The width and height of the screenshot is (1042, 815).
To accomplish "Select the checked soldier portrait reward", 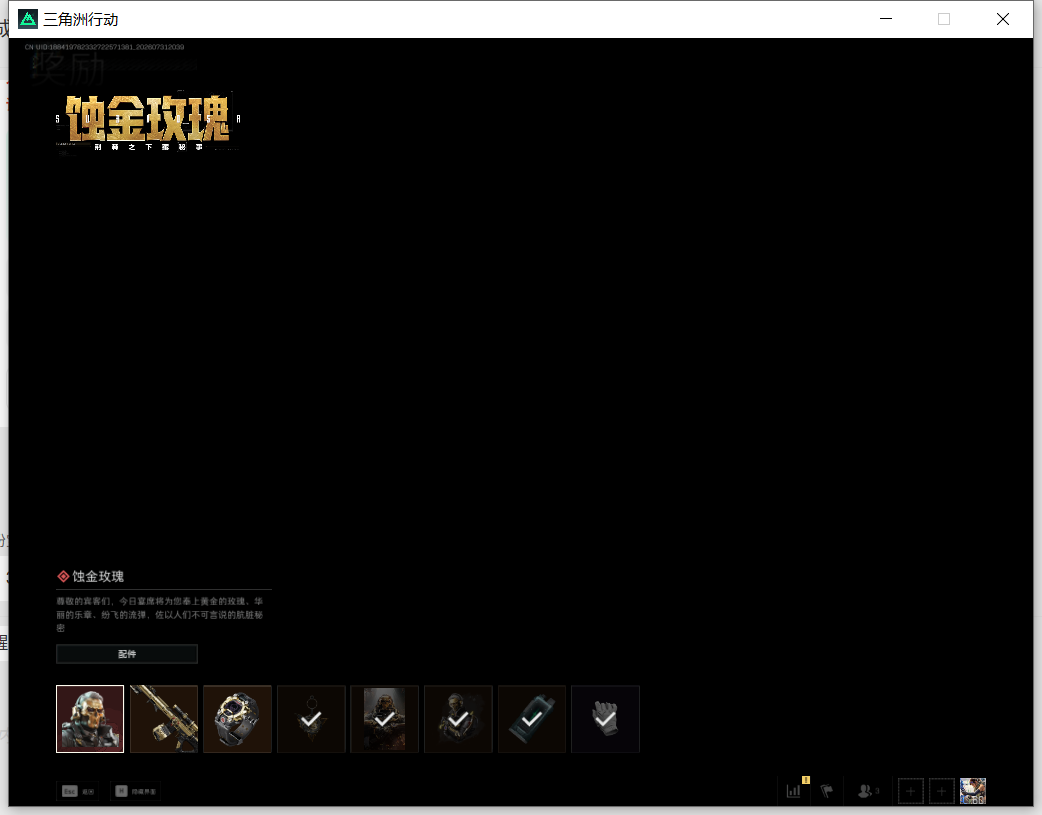I will tap(385, 719).
